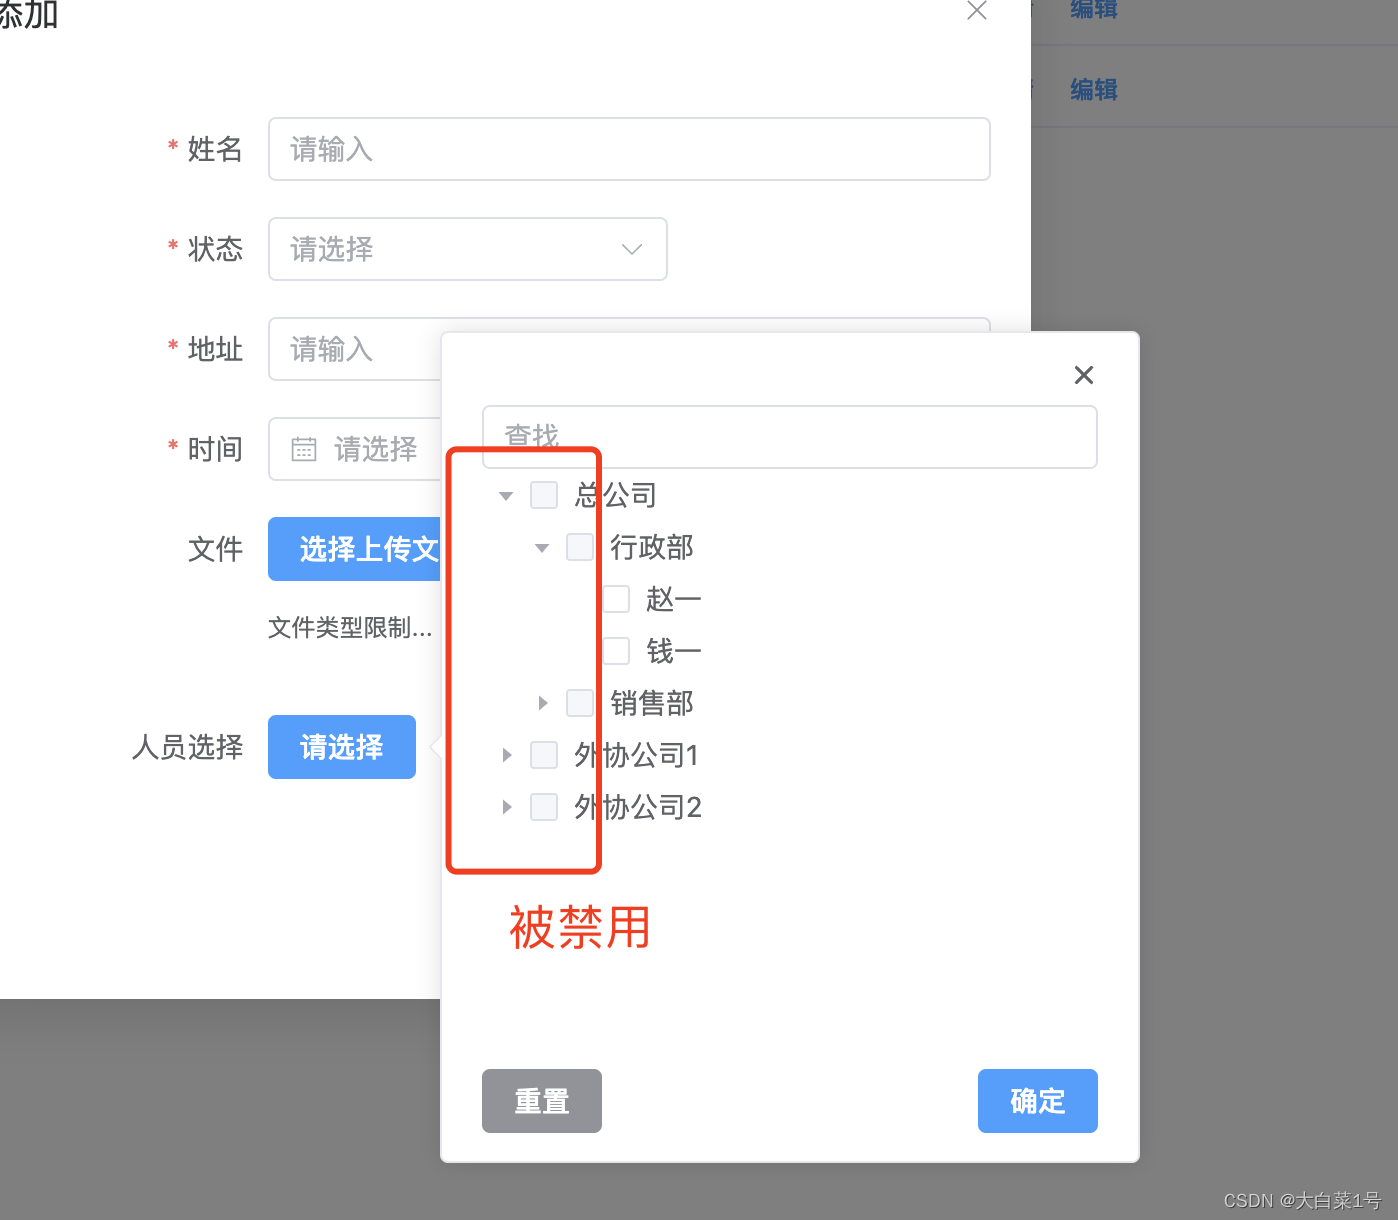
Task: Check the 赵一 checkbox
Action: (615, 599)
